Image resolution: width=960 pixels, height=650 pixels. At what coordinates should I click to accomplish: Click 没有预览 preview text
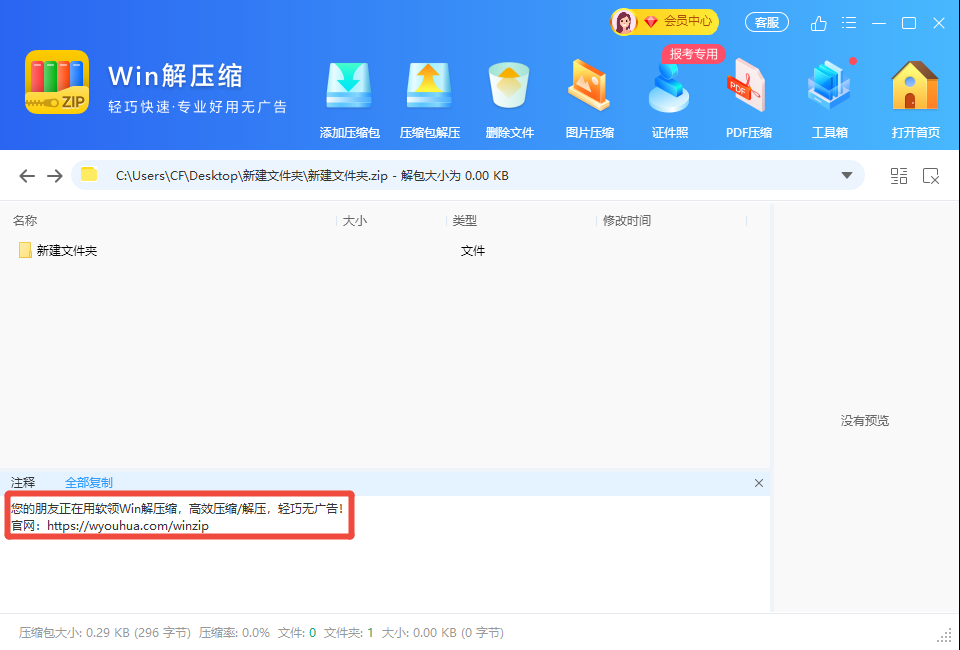tap(864, 420)
